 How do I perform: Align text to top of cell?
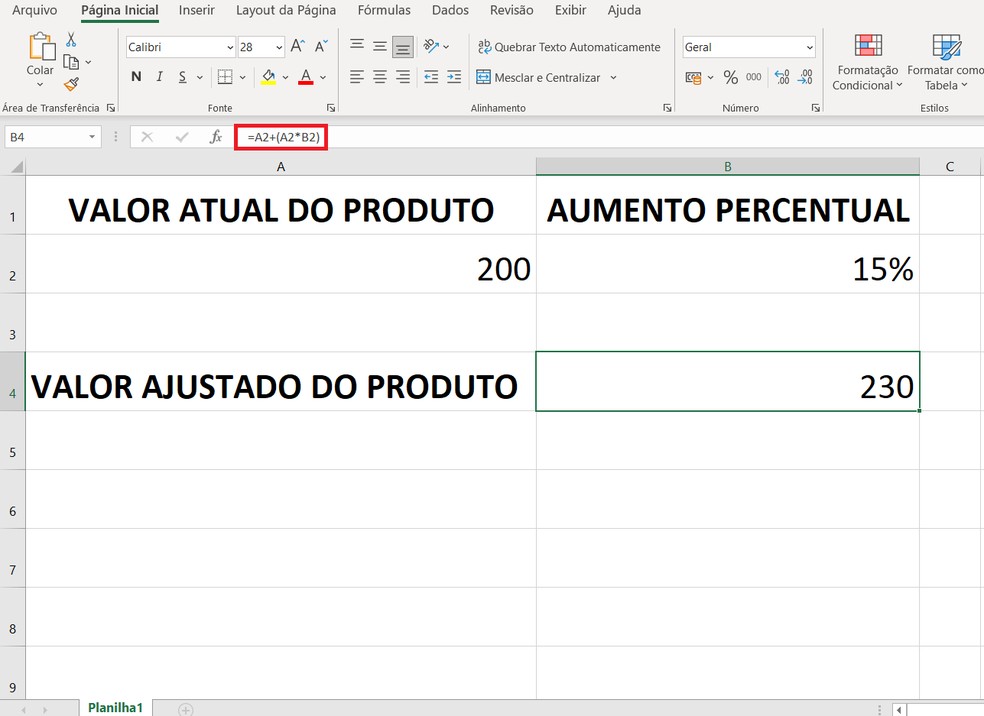point(357,46)
